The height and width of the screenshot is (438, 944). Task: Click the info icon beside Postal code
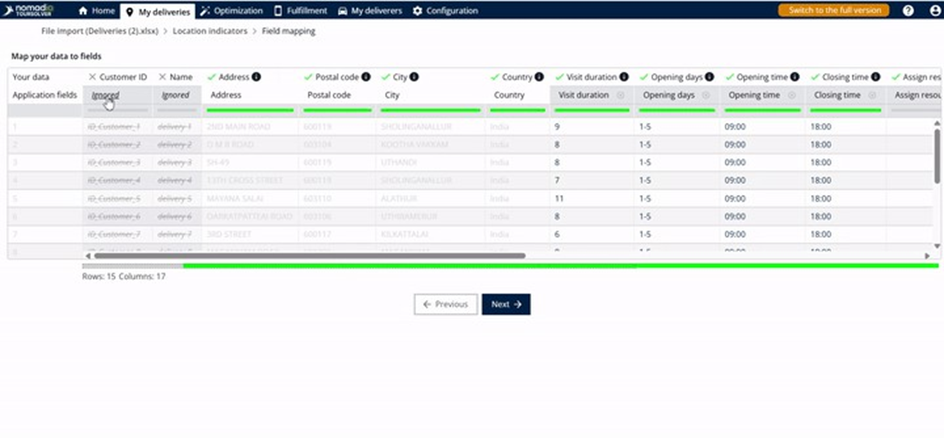(x=366, y=77)
